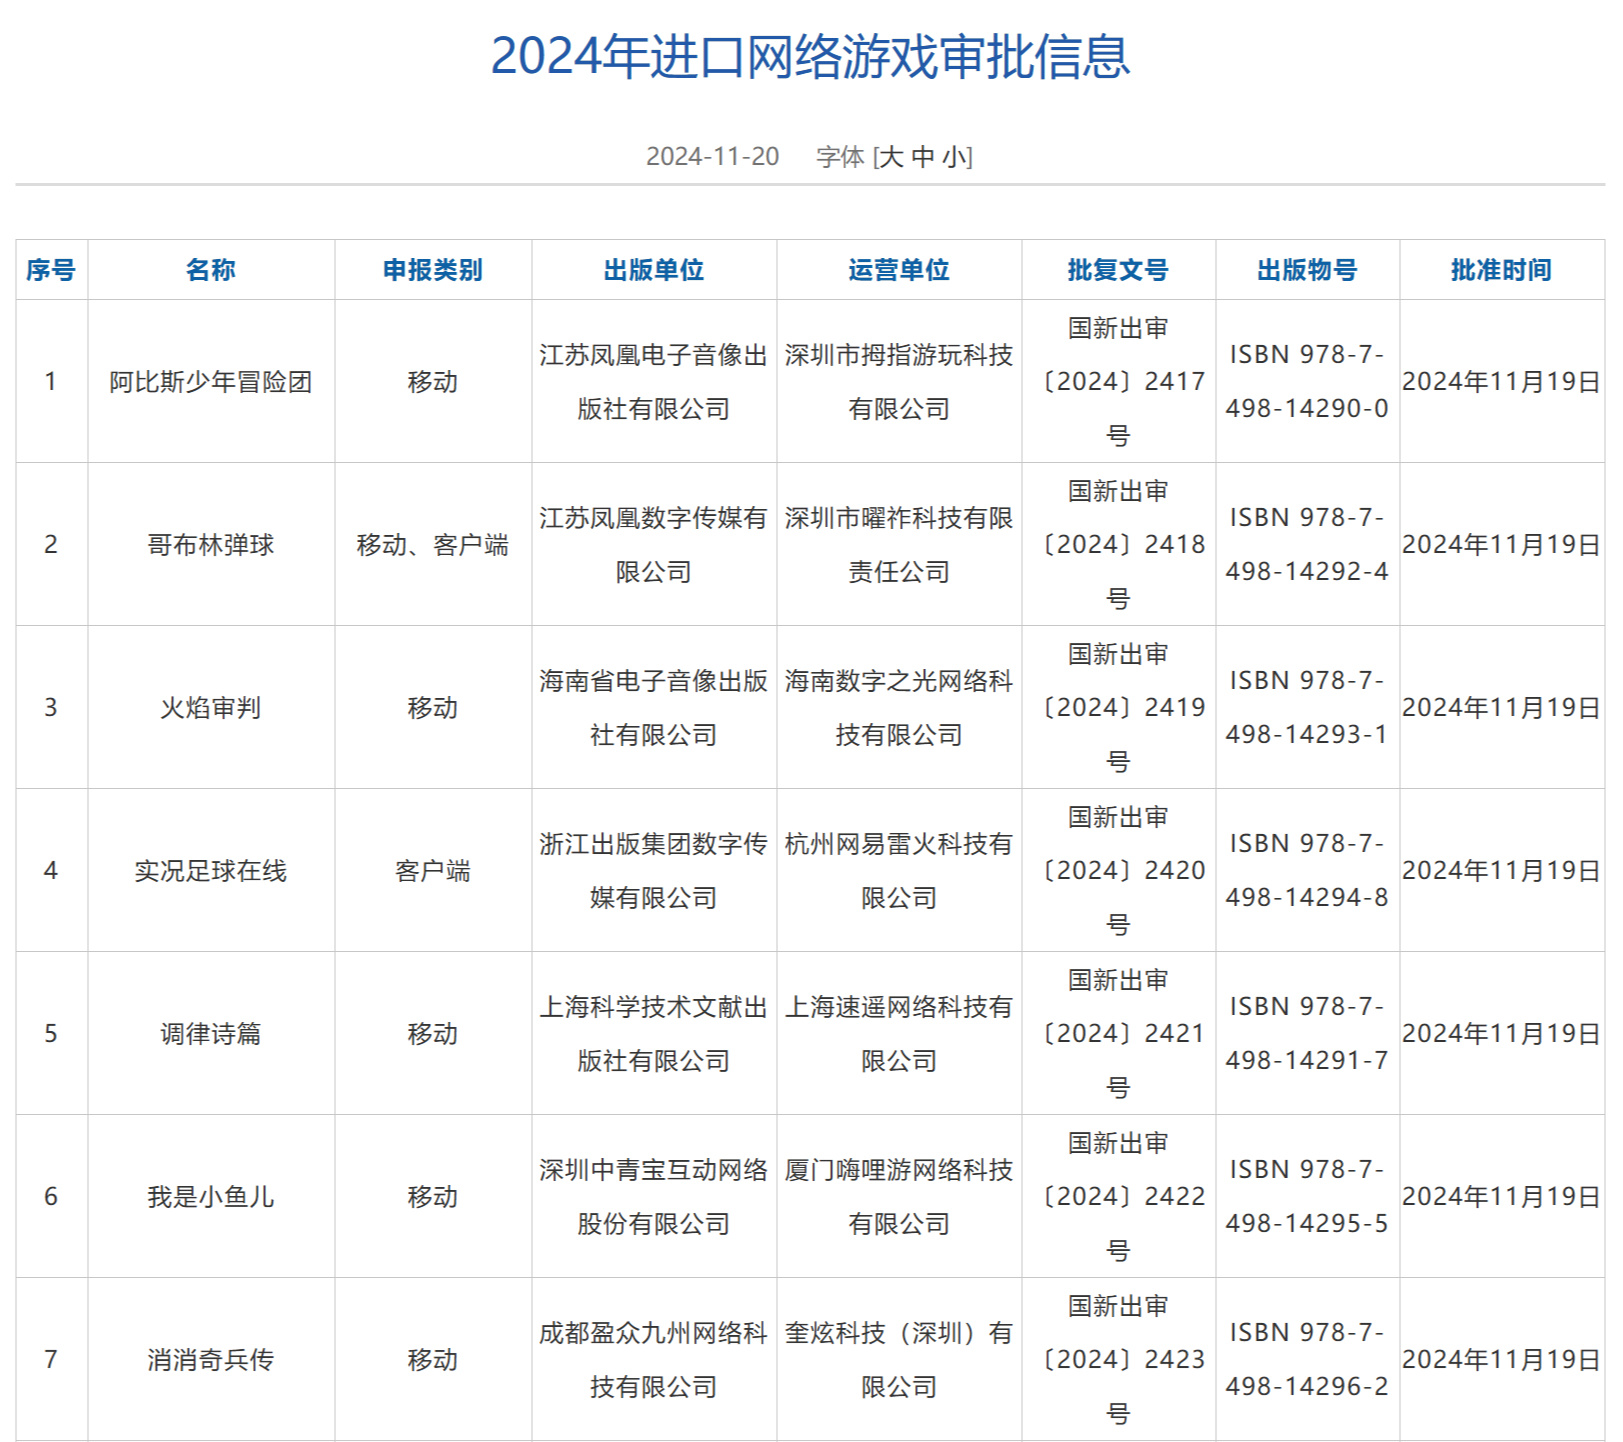
Task: Click 移动 category in 我是小鱼儿 row
Action: (x=433, y=1197)
